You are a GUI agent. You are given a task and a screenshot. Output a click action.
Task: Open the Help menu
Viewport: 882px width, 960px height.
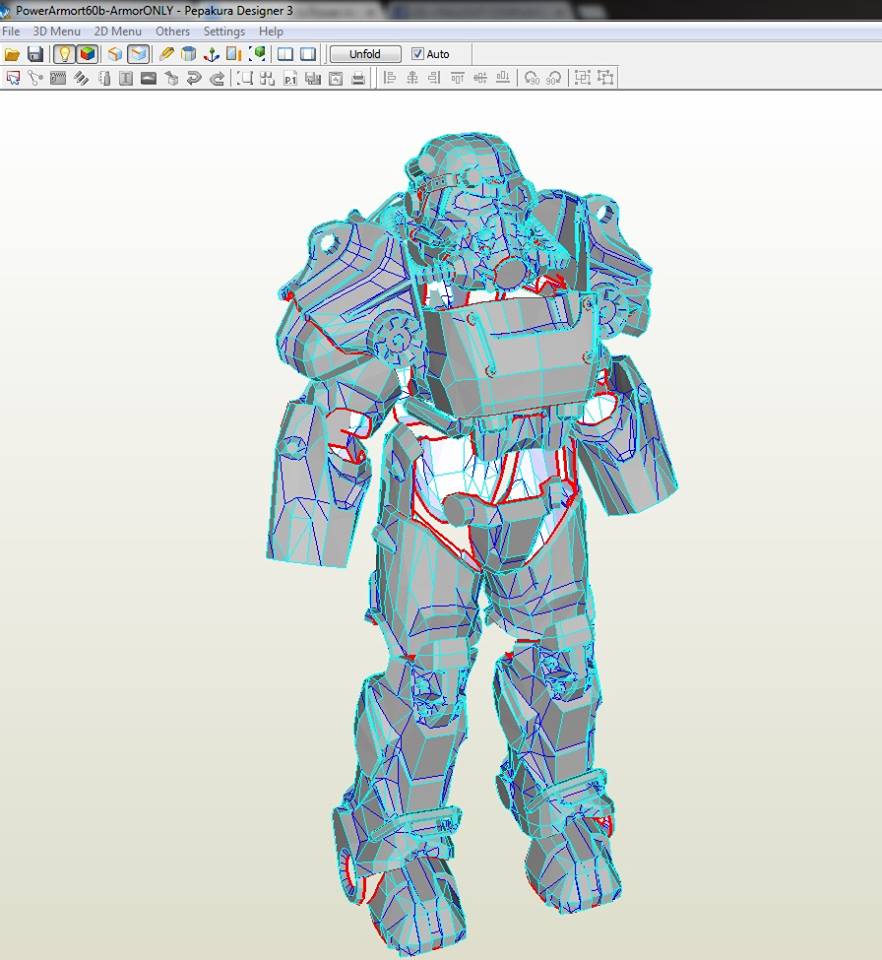(x=271, y=31)
